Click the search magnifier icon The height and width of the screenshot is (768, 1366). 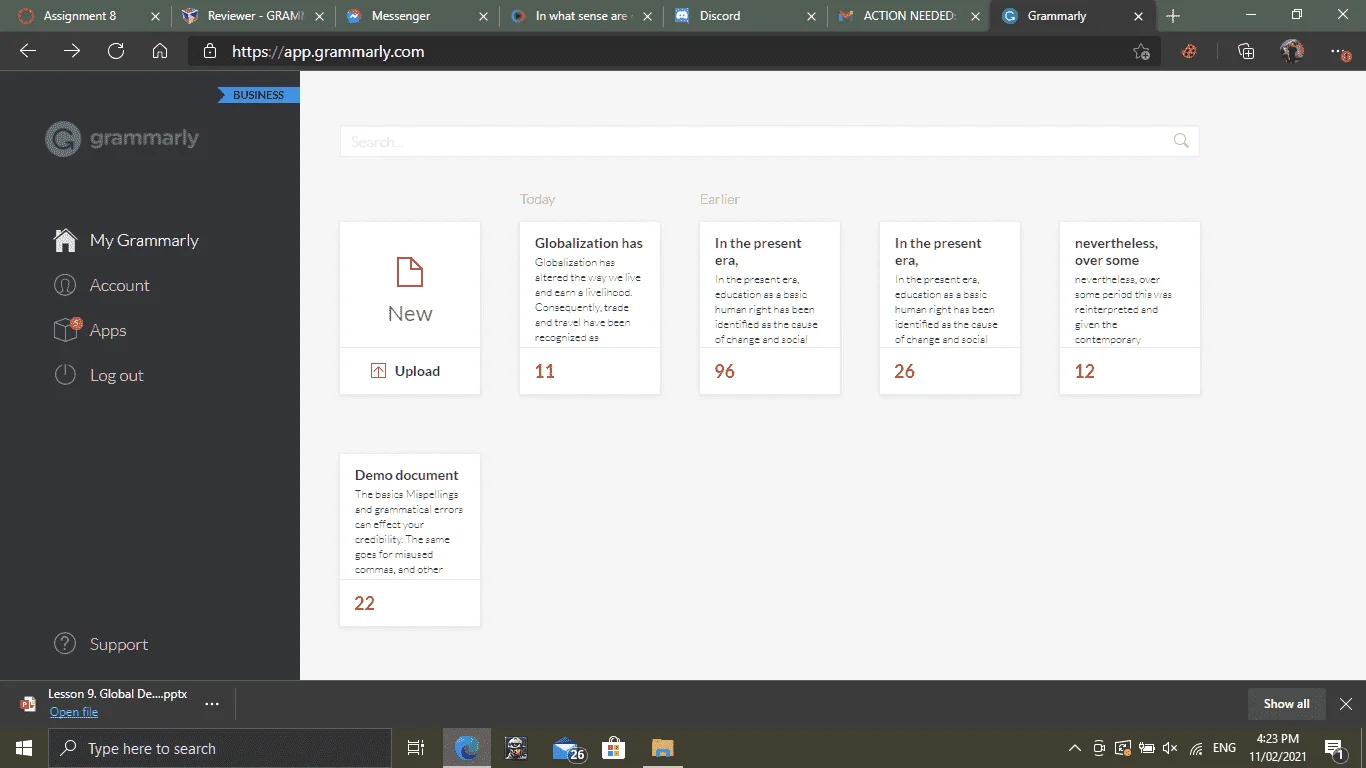click(1181, 141)
